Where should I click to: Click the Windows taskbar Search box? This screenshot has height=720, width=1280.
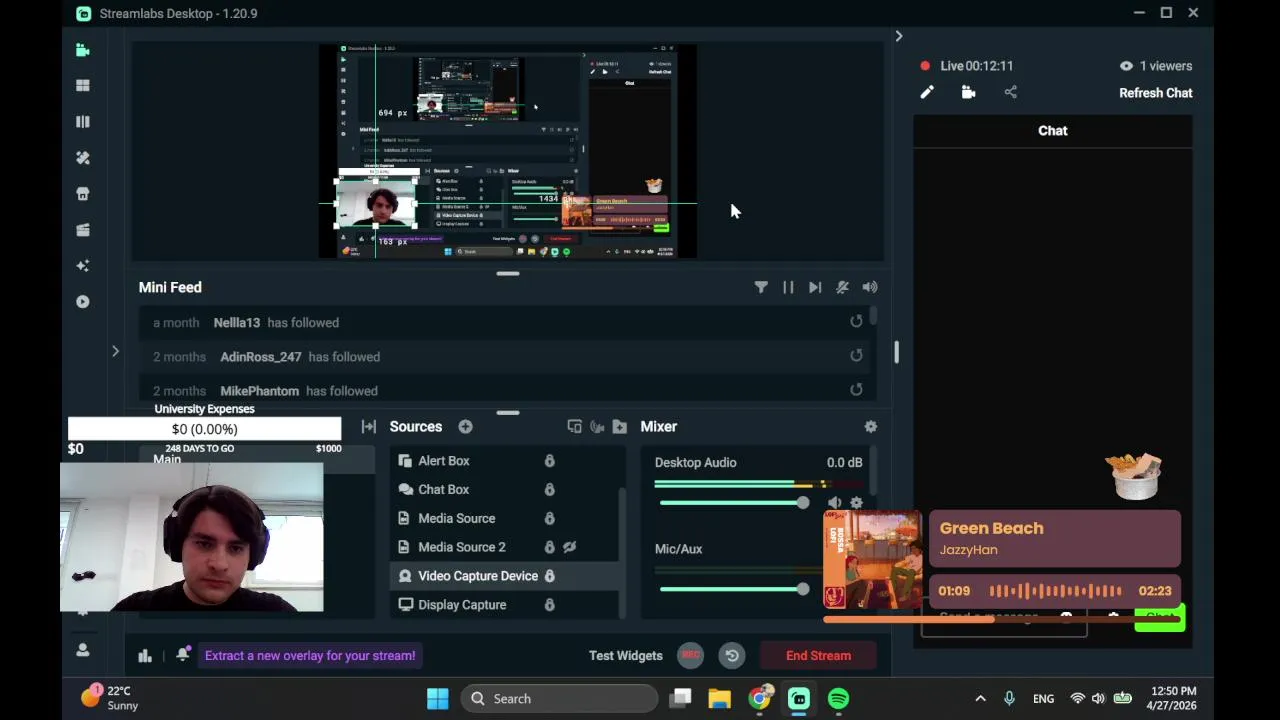pos(559,699)
